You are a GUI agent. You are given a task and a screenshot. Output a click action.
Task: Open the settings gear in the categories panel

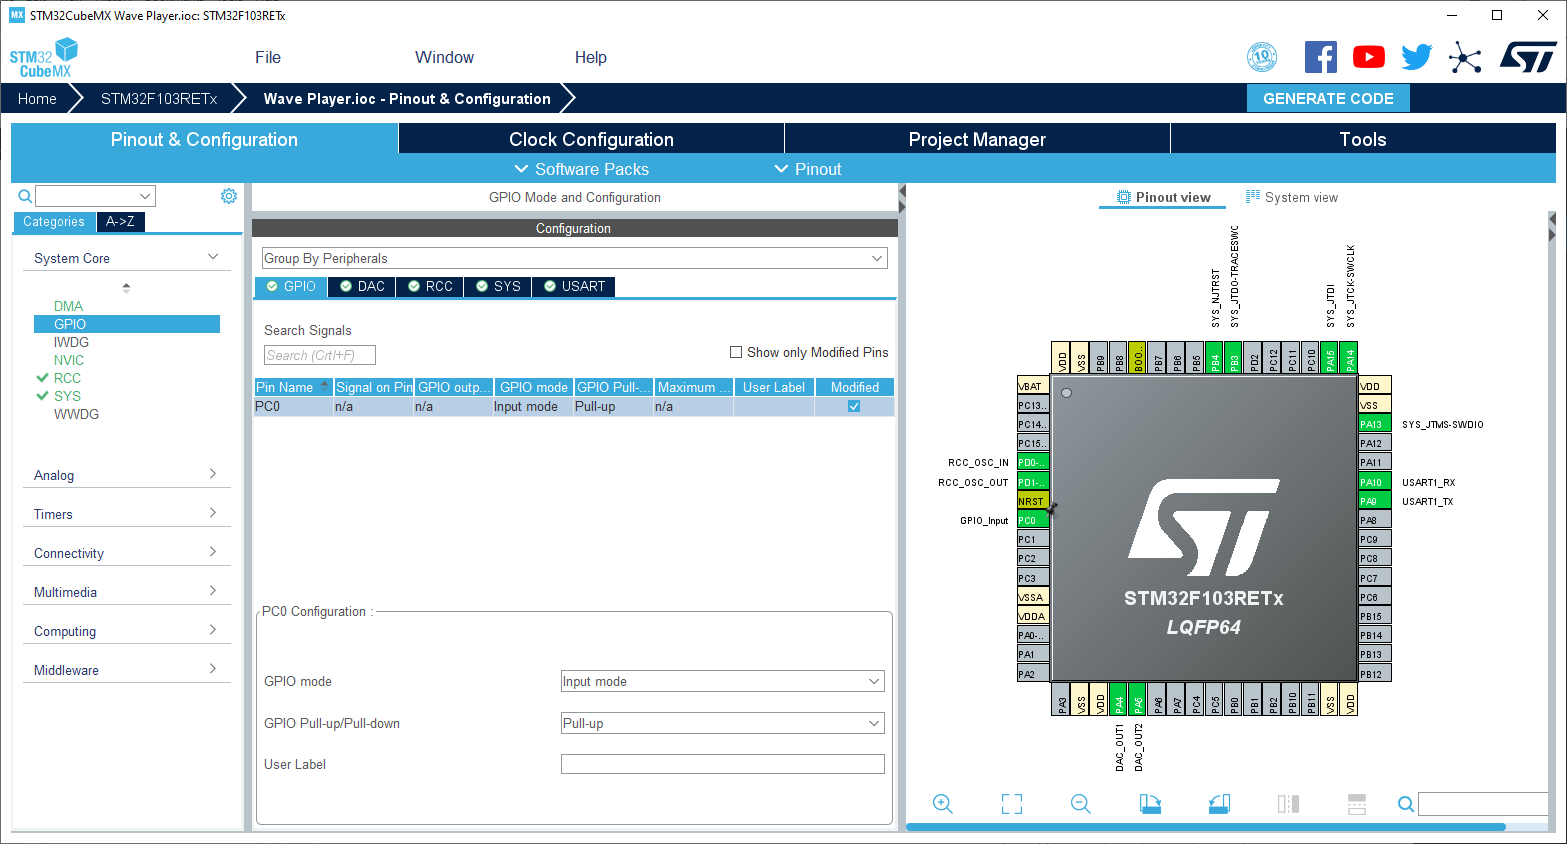click(x=229, y=196)
